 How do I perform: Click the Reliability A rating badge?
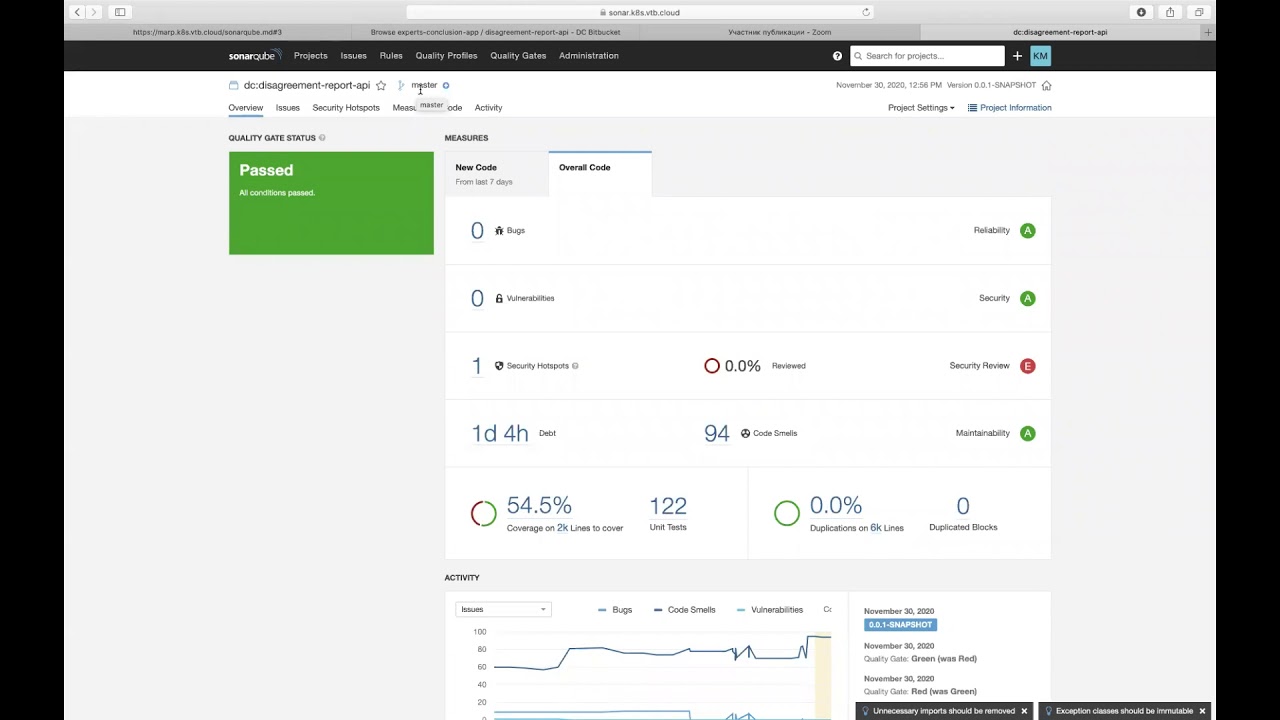click(1027, 231)
